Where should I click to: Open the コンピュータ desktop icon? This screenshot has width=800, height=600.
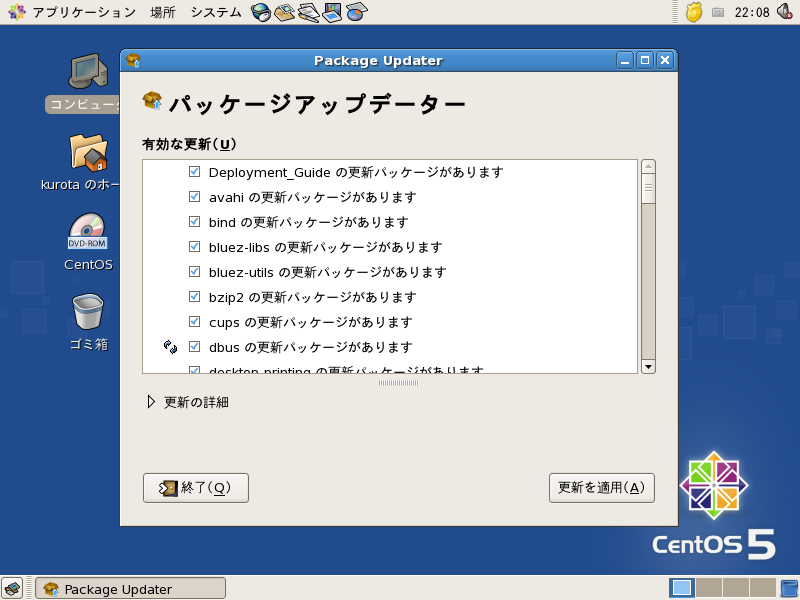click(x=88, y=71)
